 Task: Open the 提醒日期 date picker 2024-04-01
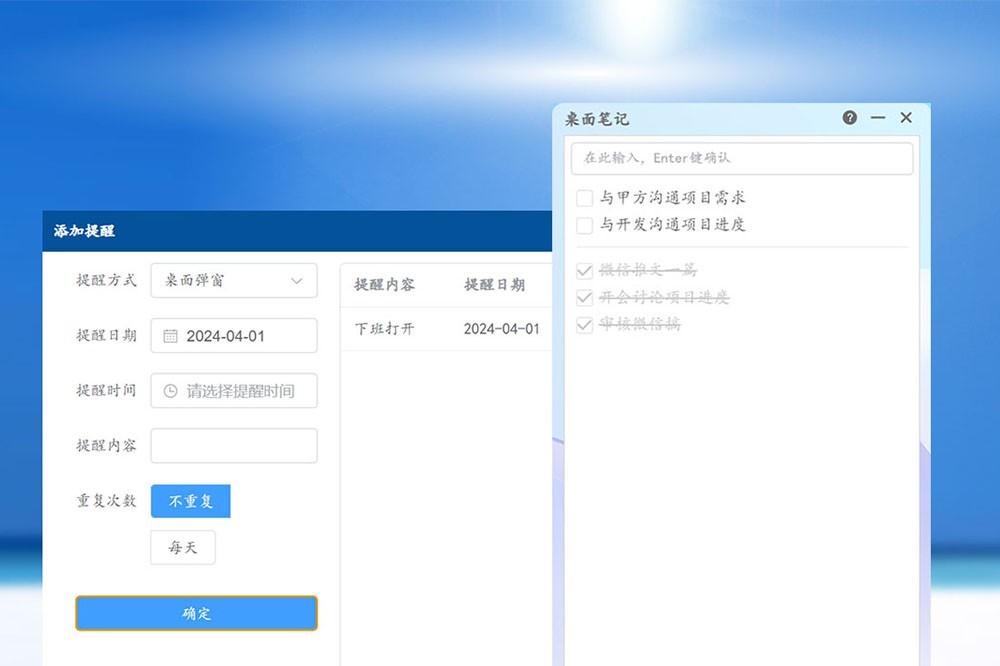point(234,336)
